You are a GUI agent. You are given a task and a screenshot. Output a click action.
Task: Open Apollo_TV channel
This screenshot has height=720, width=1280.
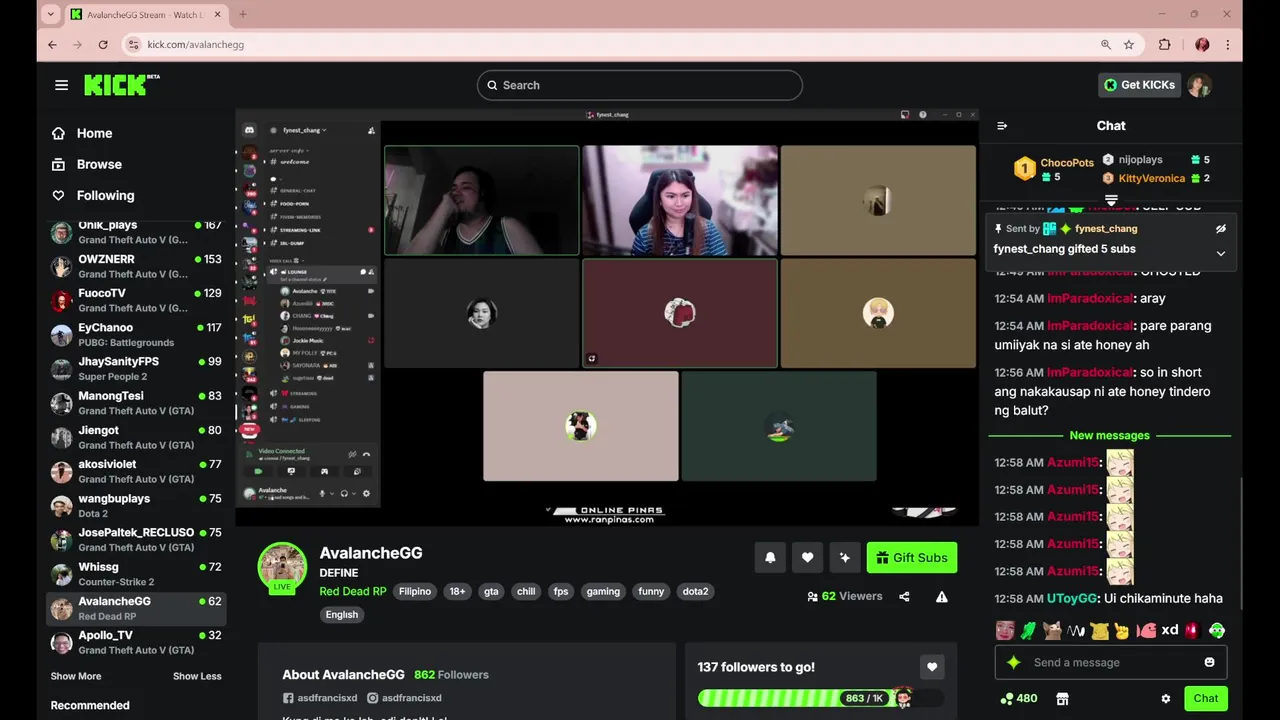pos(136,642)
